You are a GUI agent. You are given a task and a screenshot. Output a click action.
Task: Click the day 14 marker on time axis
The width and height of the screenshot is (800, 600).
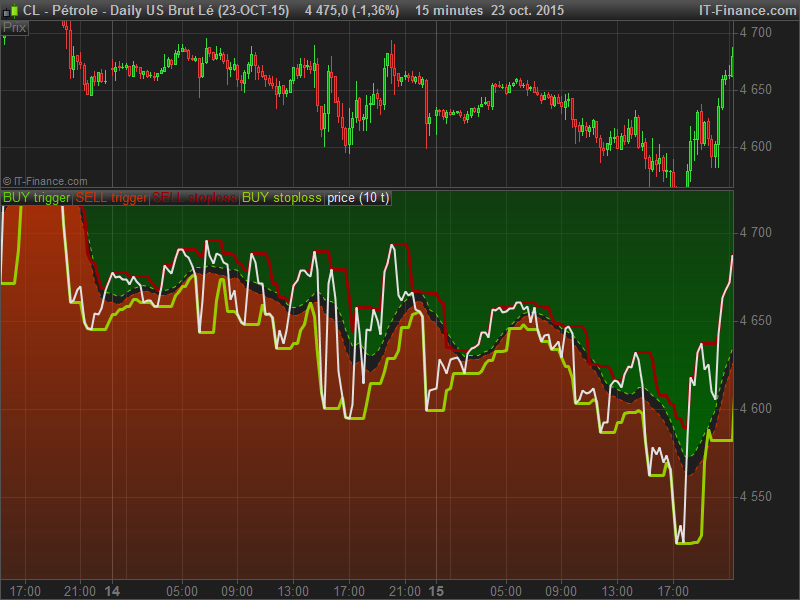112,591
